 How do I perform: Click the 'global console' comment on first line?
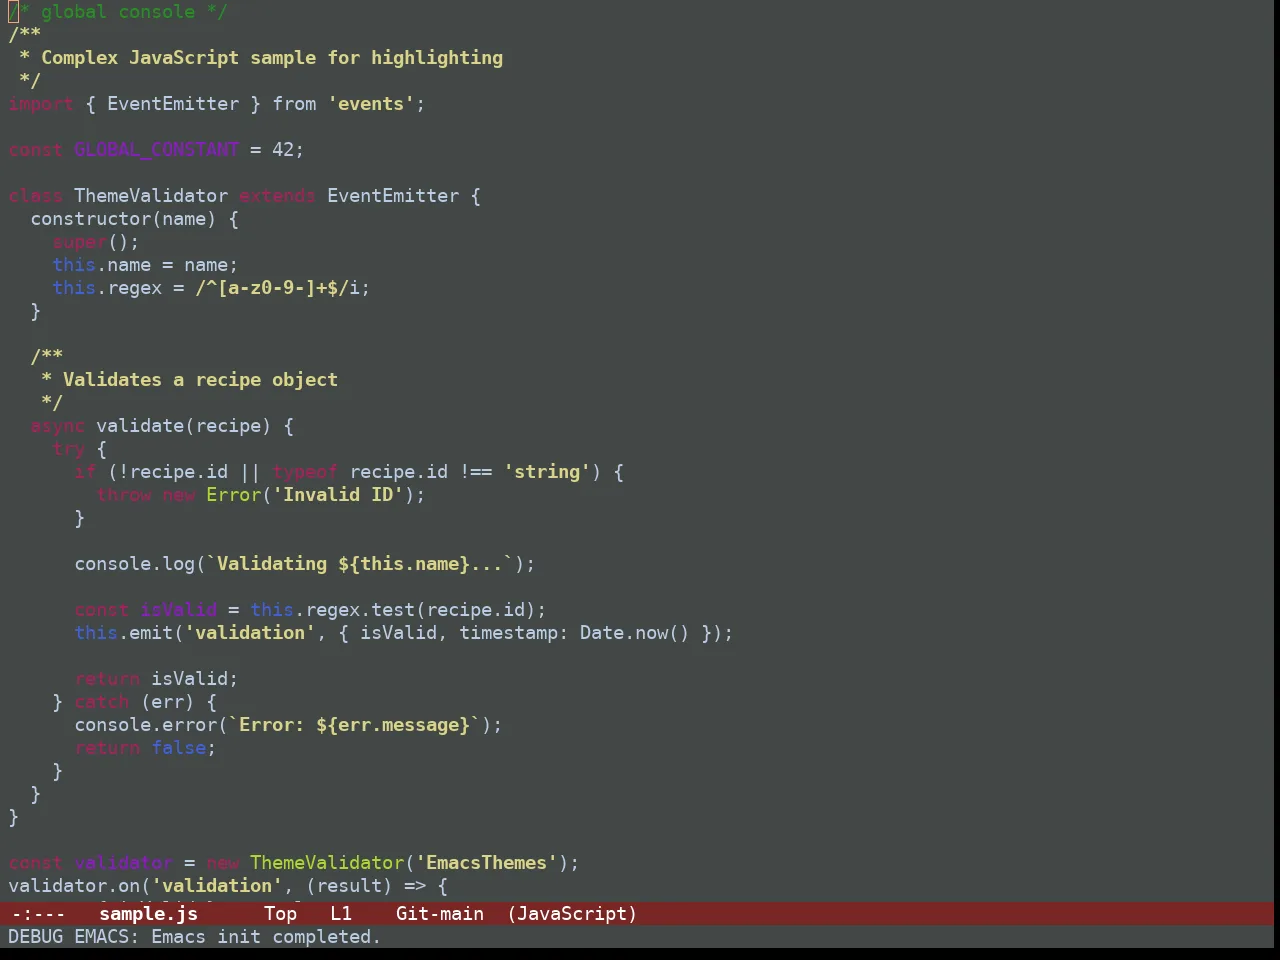pos(118,12)
